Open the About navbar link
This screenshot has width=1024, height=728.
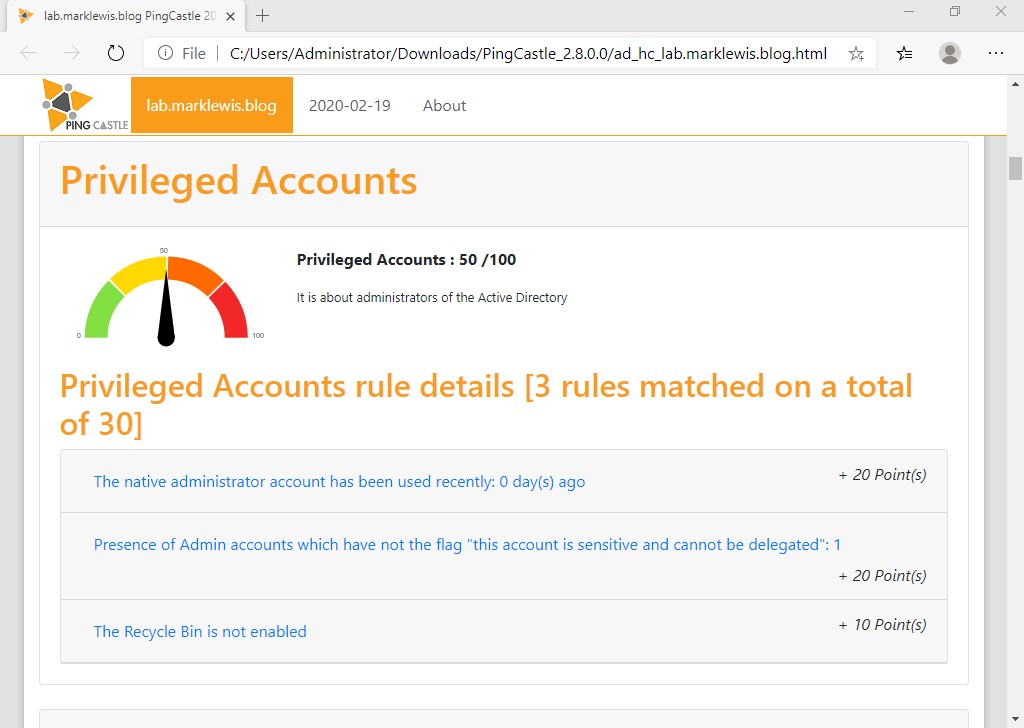click(444, 105)
